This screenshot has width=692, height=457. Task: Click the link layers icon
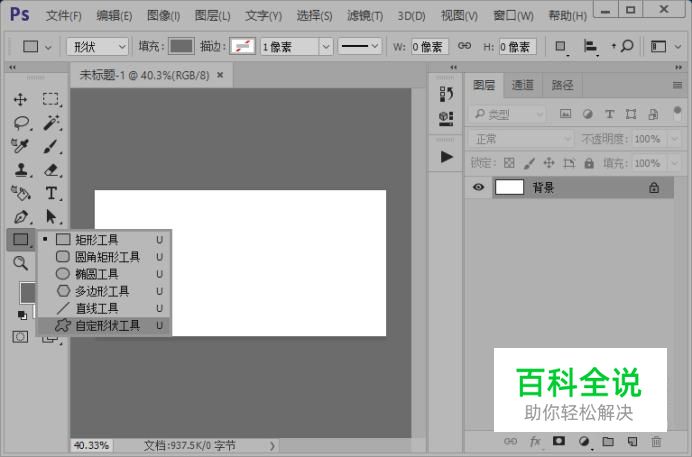510,441
